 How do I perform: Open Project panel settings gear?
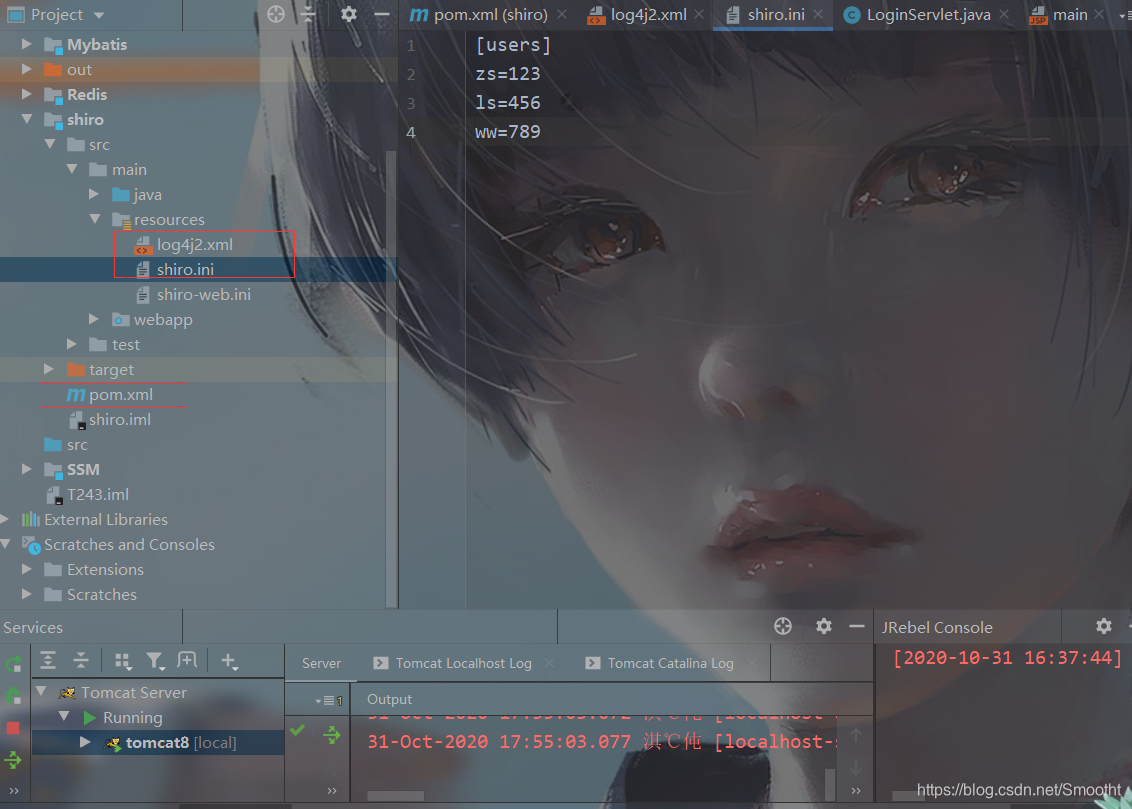(349, 14)
